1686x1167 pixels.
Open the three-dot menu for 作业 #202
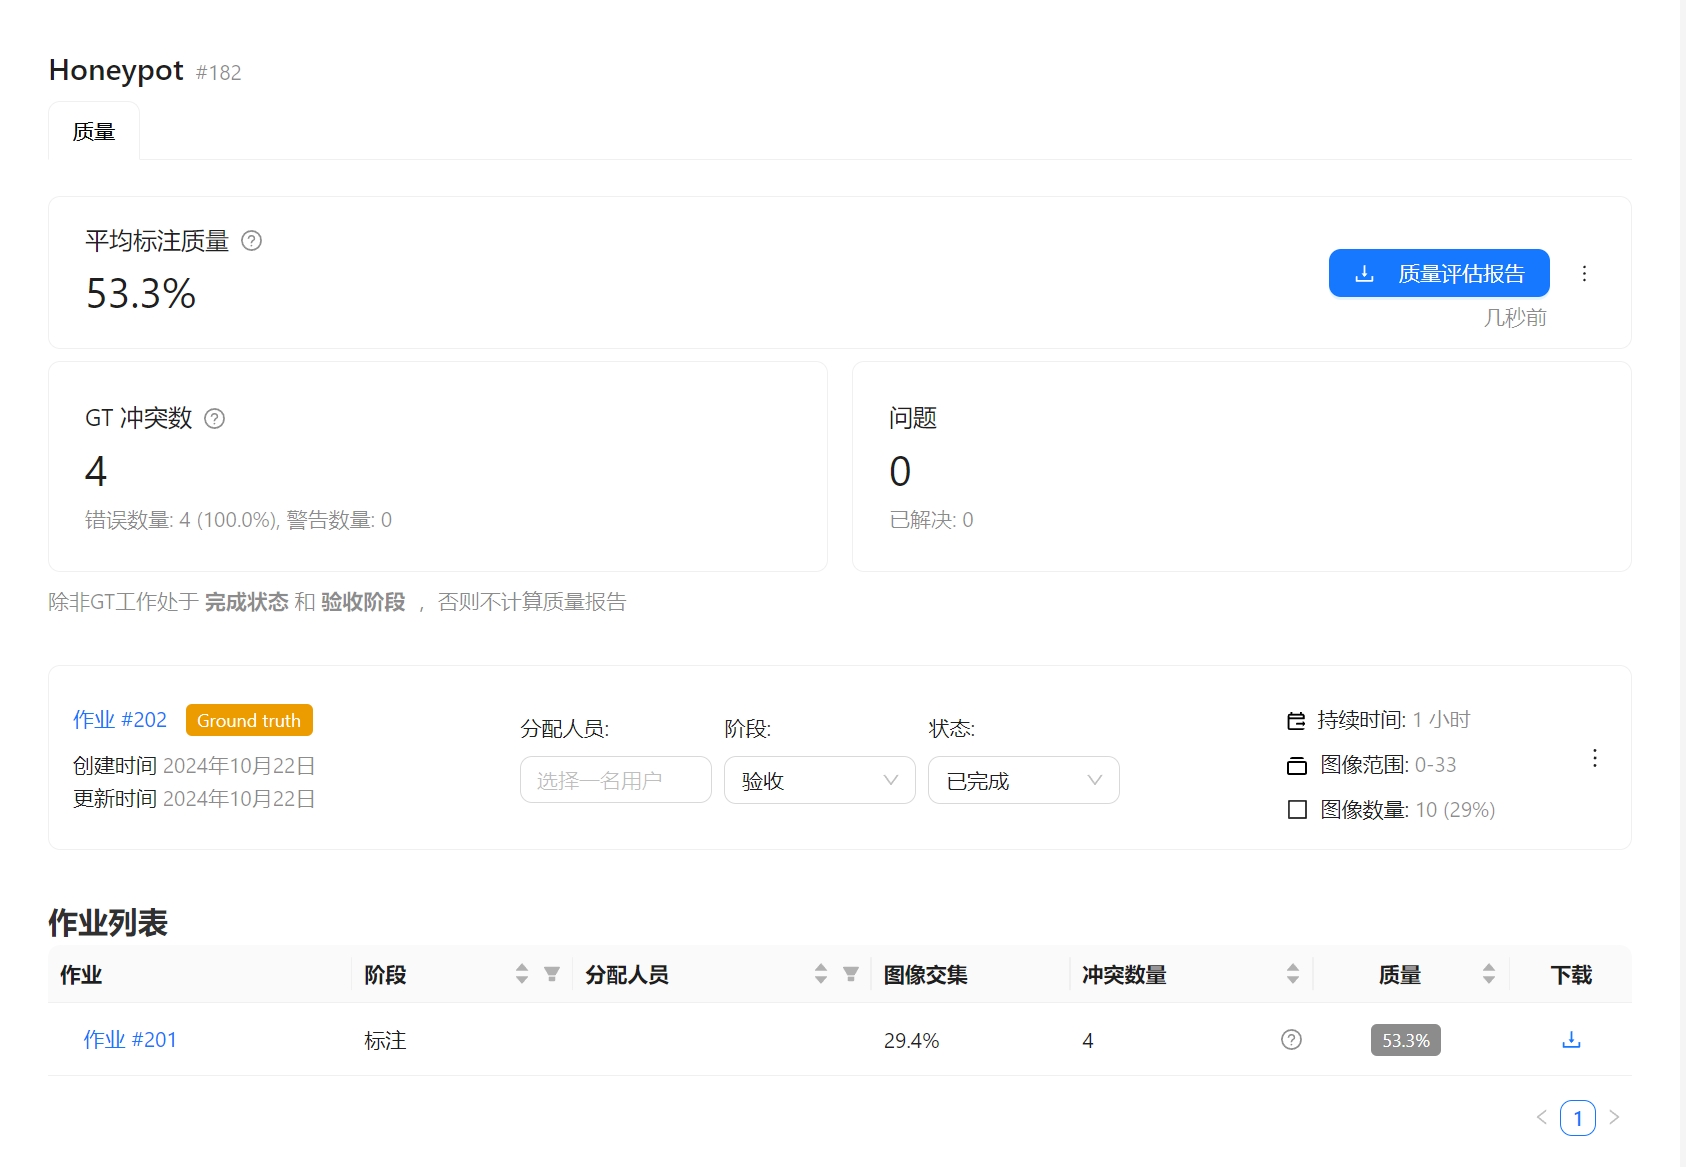[x=1595, y=758]
